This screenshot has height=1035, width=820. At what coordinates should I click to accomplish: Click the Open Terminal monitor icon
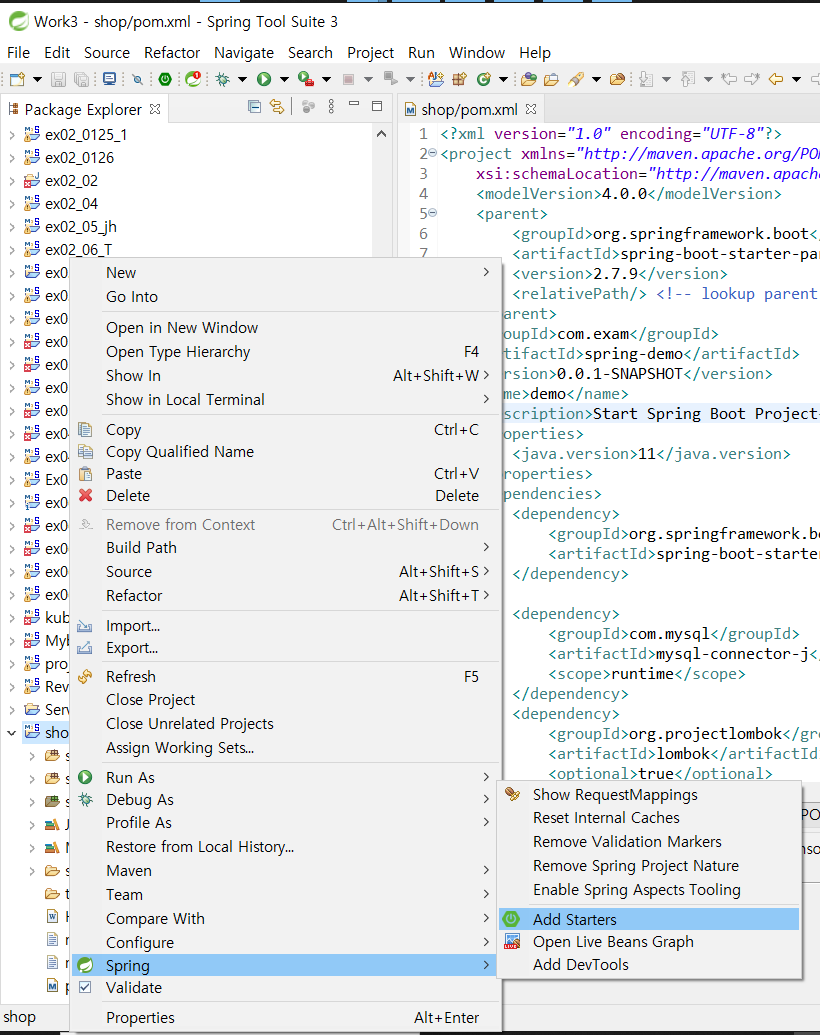109,79
